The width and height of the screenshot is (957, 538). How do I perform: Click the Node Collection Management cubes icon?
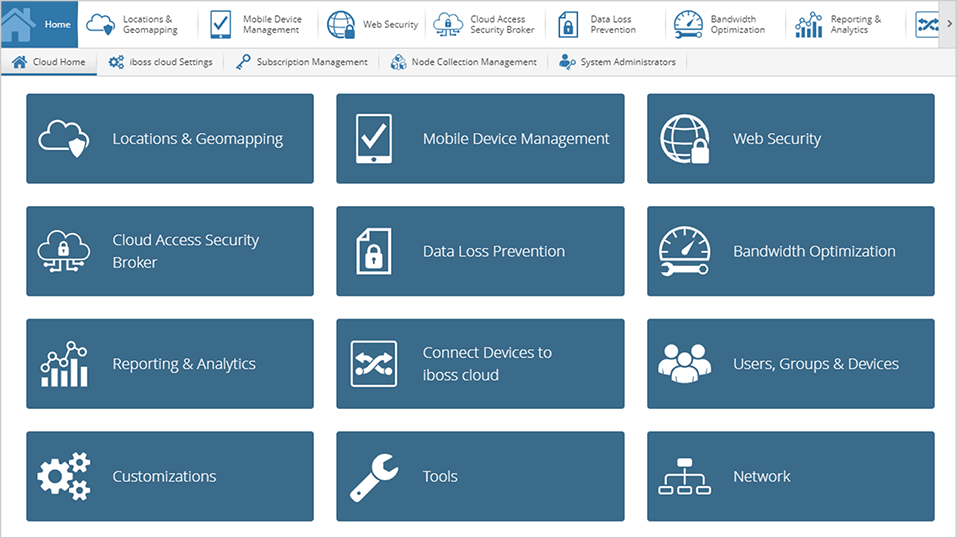pos(399,62)
